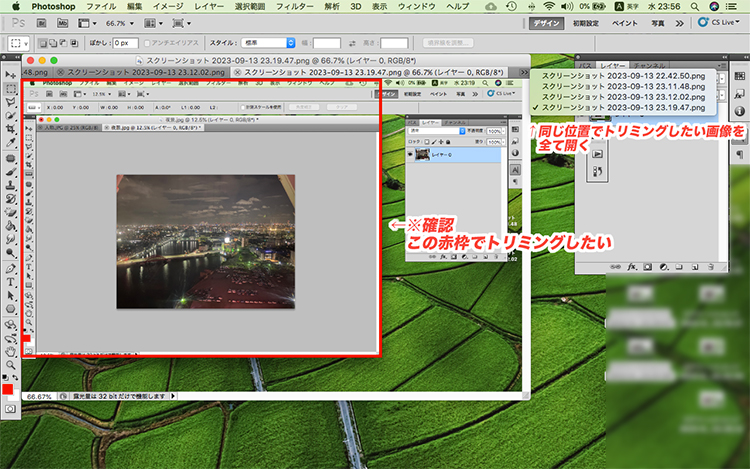Select the Crop tool
750x469 pixels.
coord(10,129)
